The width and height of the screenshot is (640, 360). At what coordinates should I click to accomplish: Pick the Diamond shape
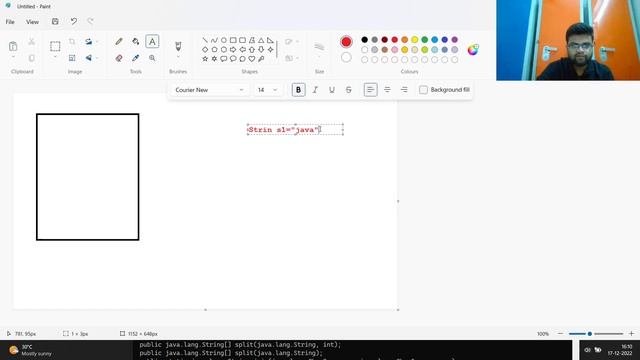tap(205, 49)
